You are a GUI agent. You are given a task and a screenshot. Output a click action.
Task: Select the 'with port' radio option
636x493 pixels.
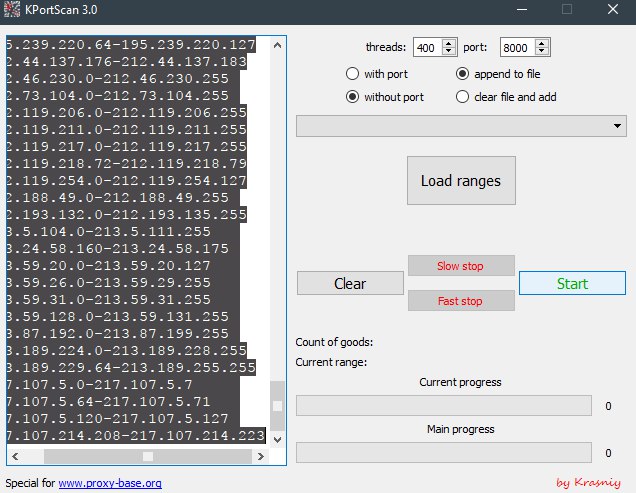click(352, 74)
